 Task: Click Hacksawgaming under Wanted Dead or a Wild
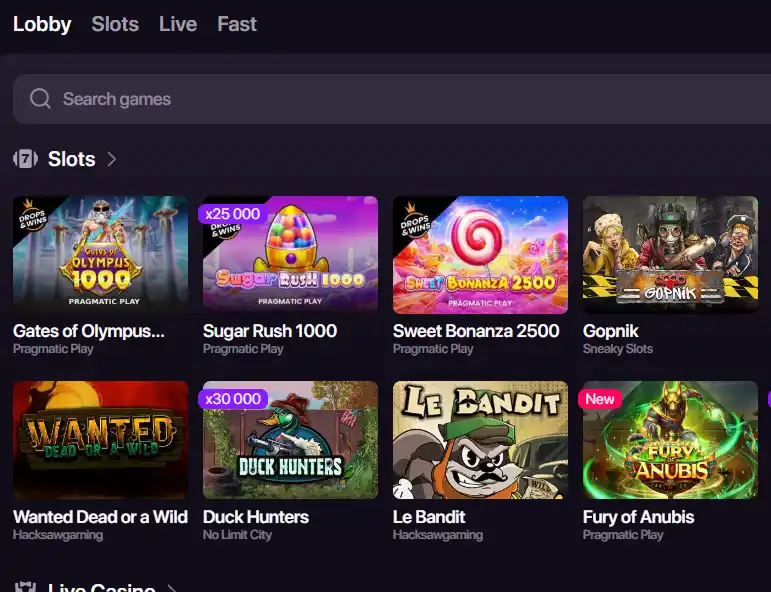tap(58, 534)
